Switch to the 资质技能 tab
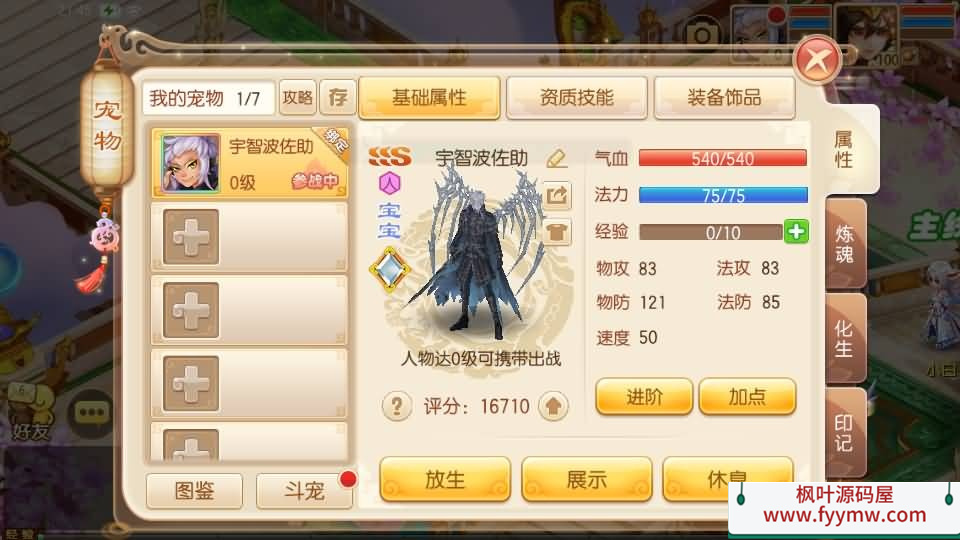Viewport: 960px width, 540px height. pos(577,98)
